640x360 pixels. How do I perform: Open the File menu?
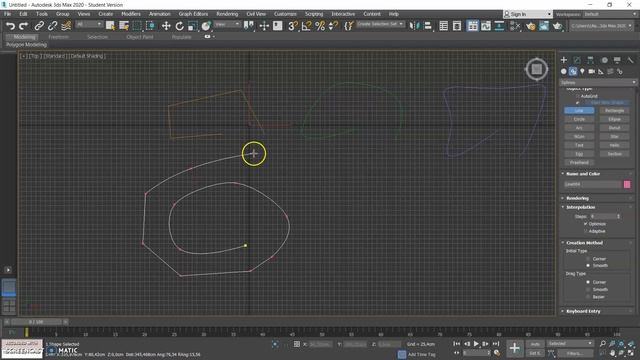coord(7,14)
